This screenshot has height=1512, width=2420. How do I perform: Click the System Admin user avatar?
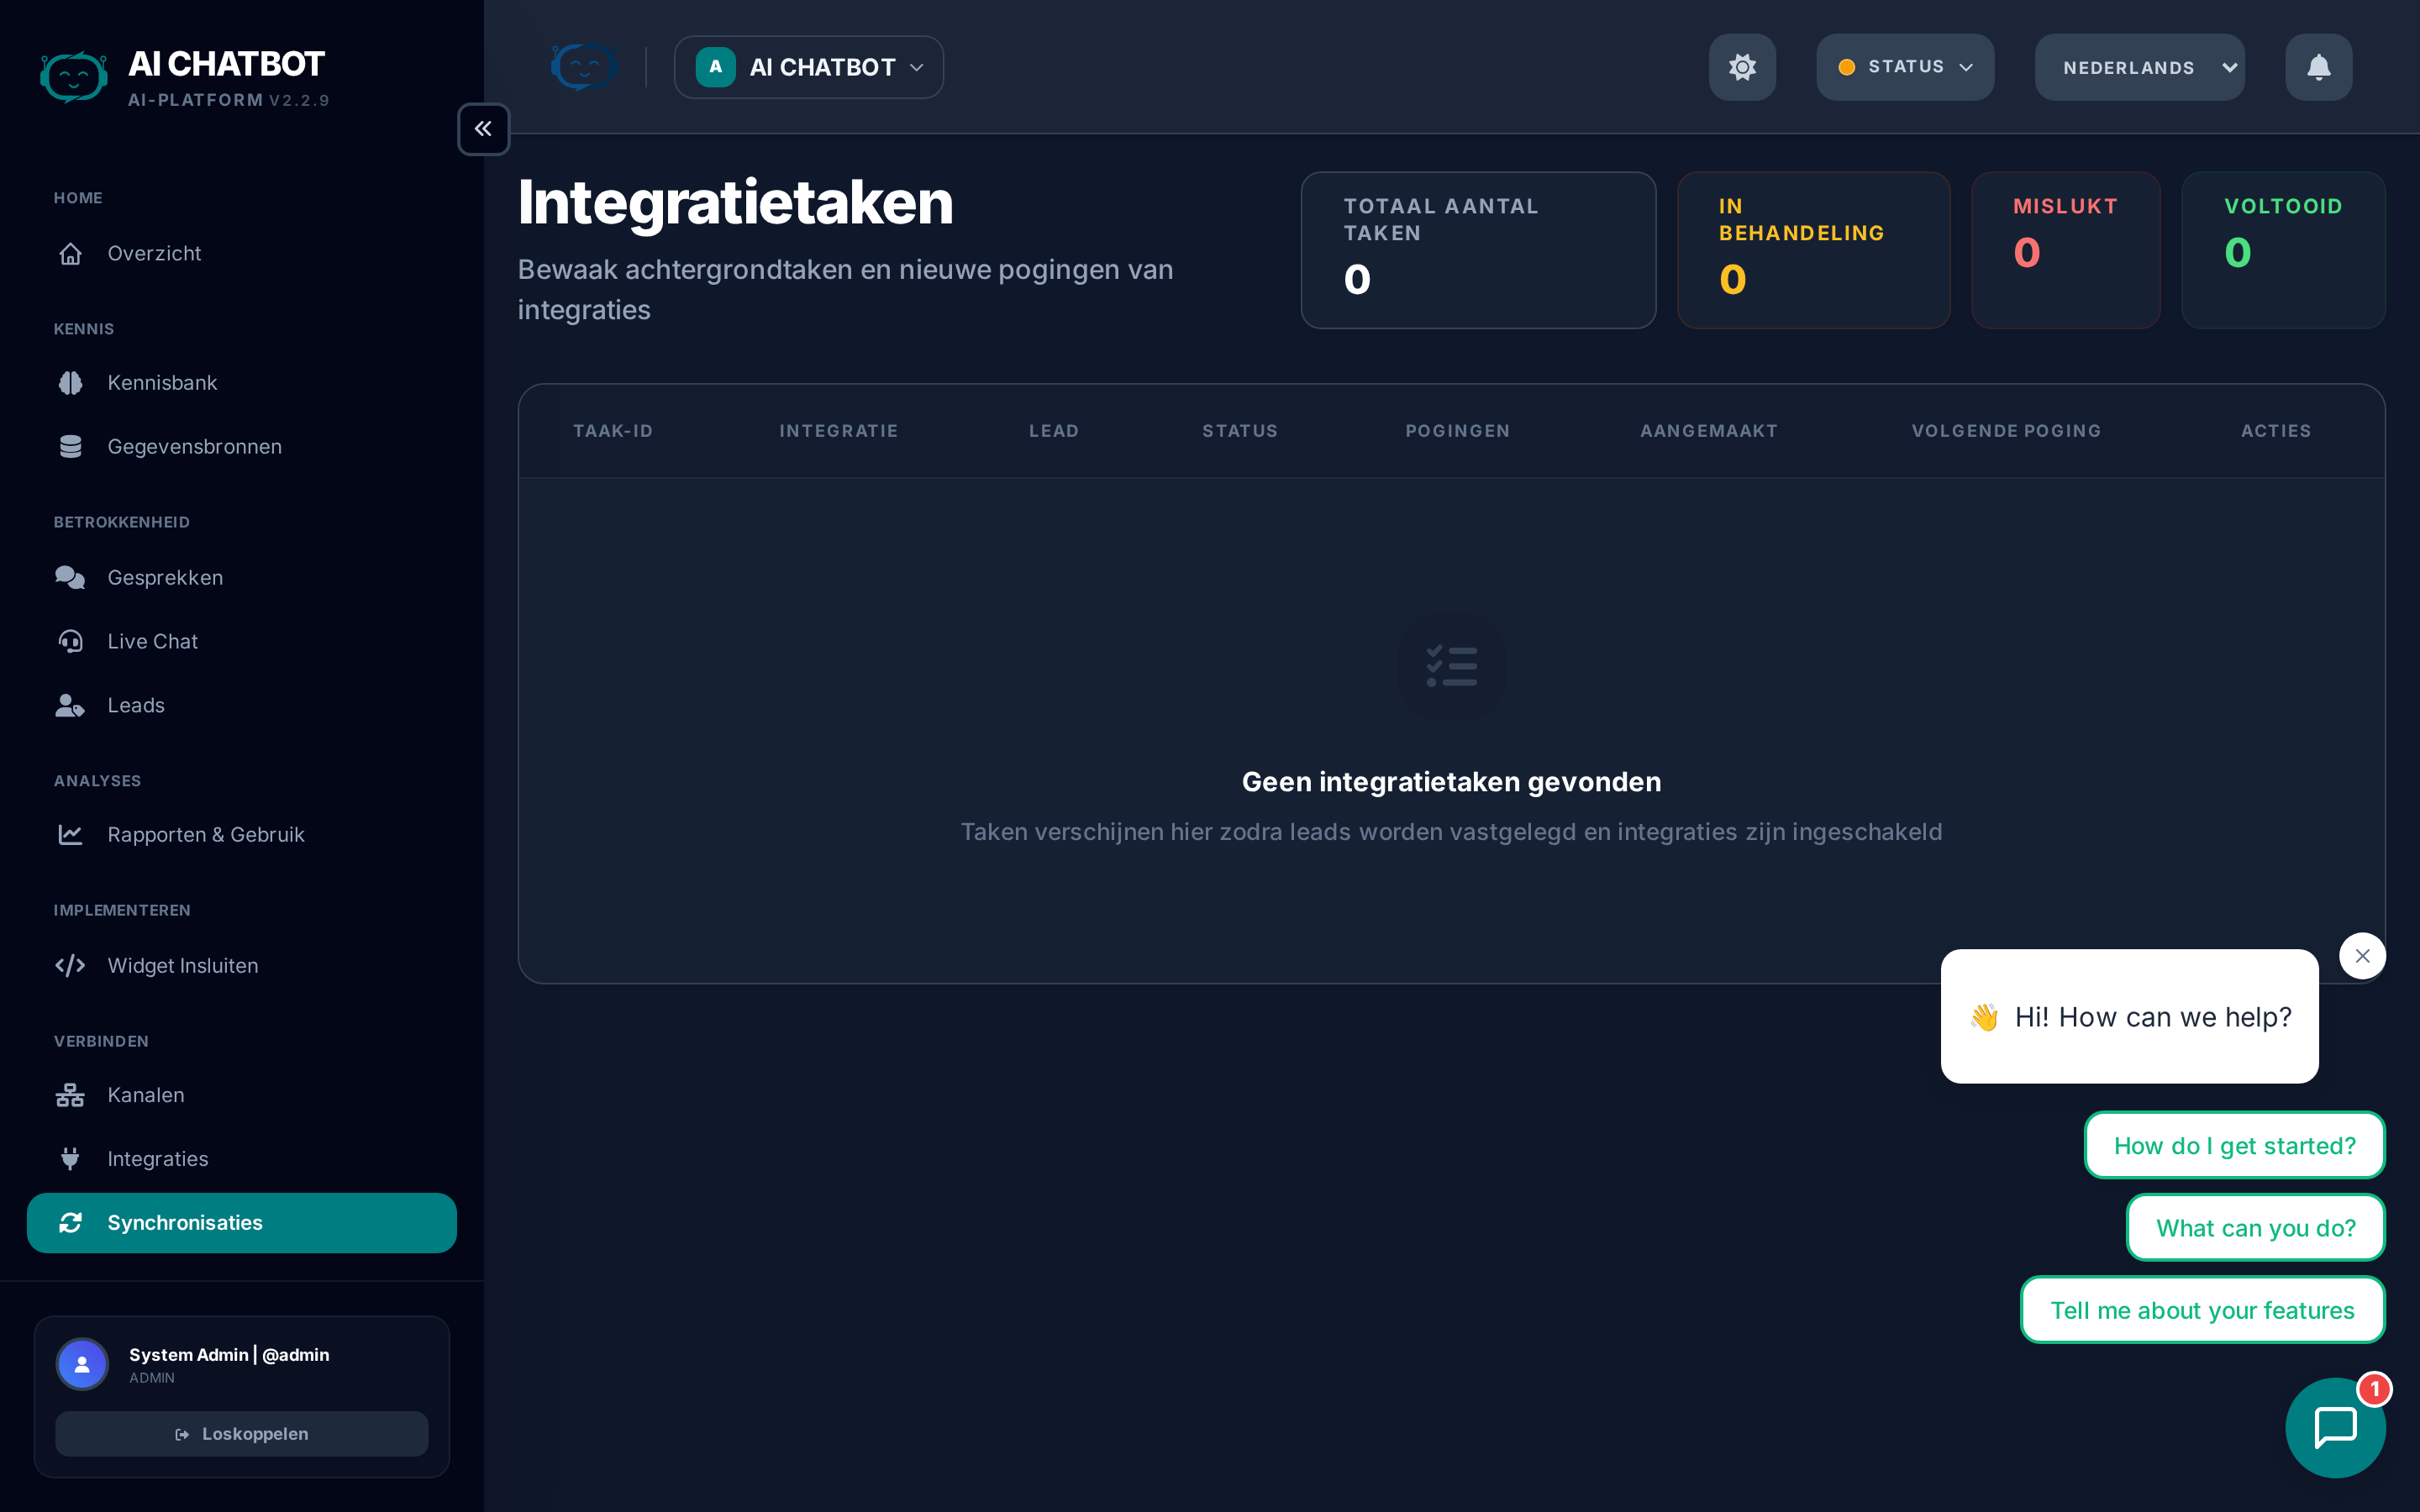(82, 1364)
